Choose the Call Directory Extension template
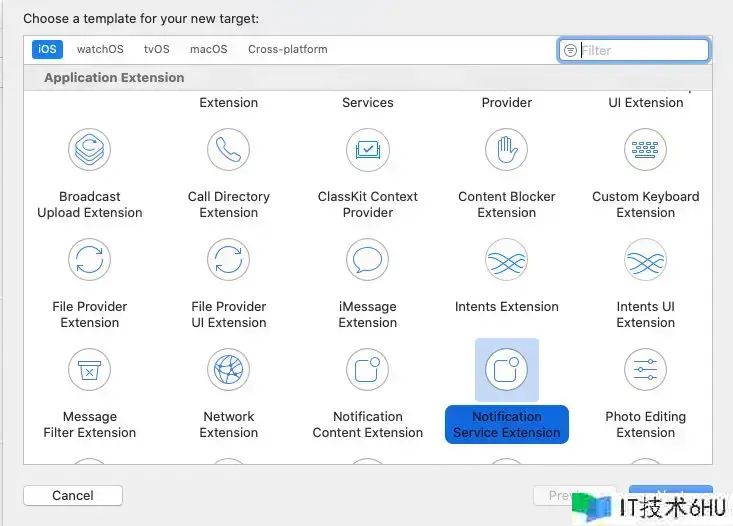 [x=228, y=150]
